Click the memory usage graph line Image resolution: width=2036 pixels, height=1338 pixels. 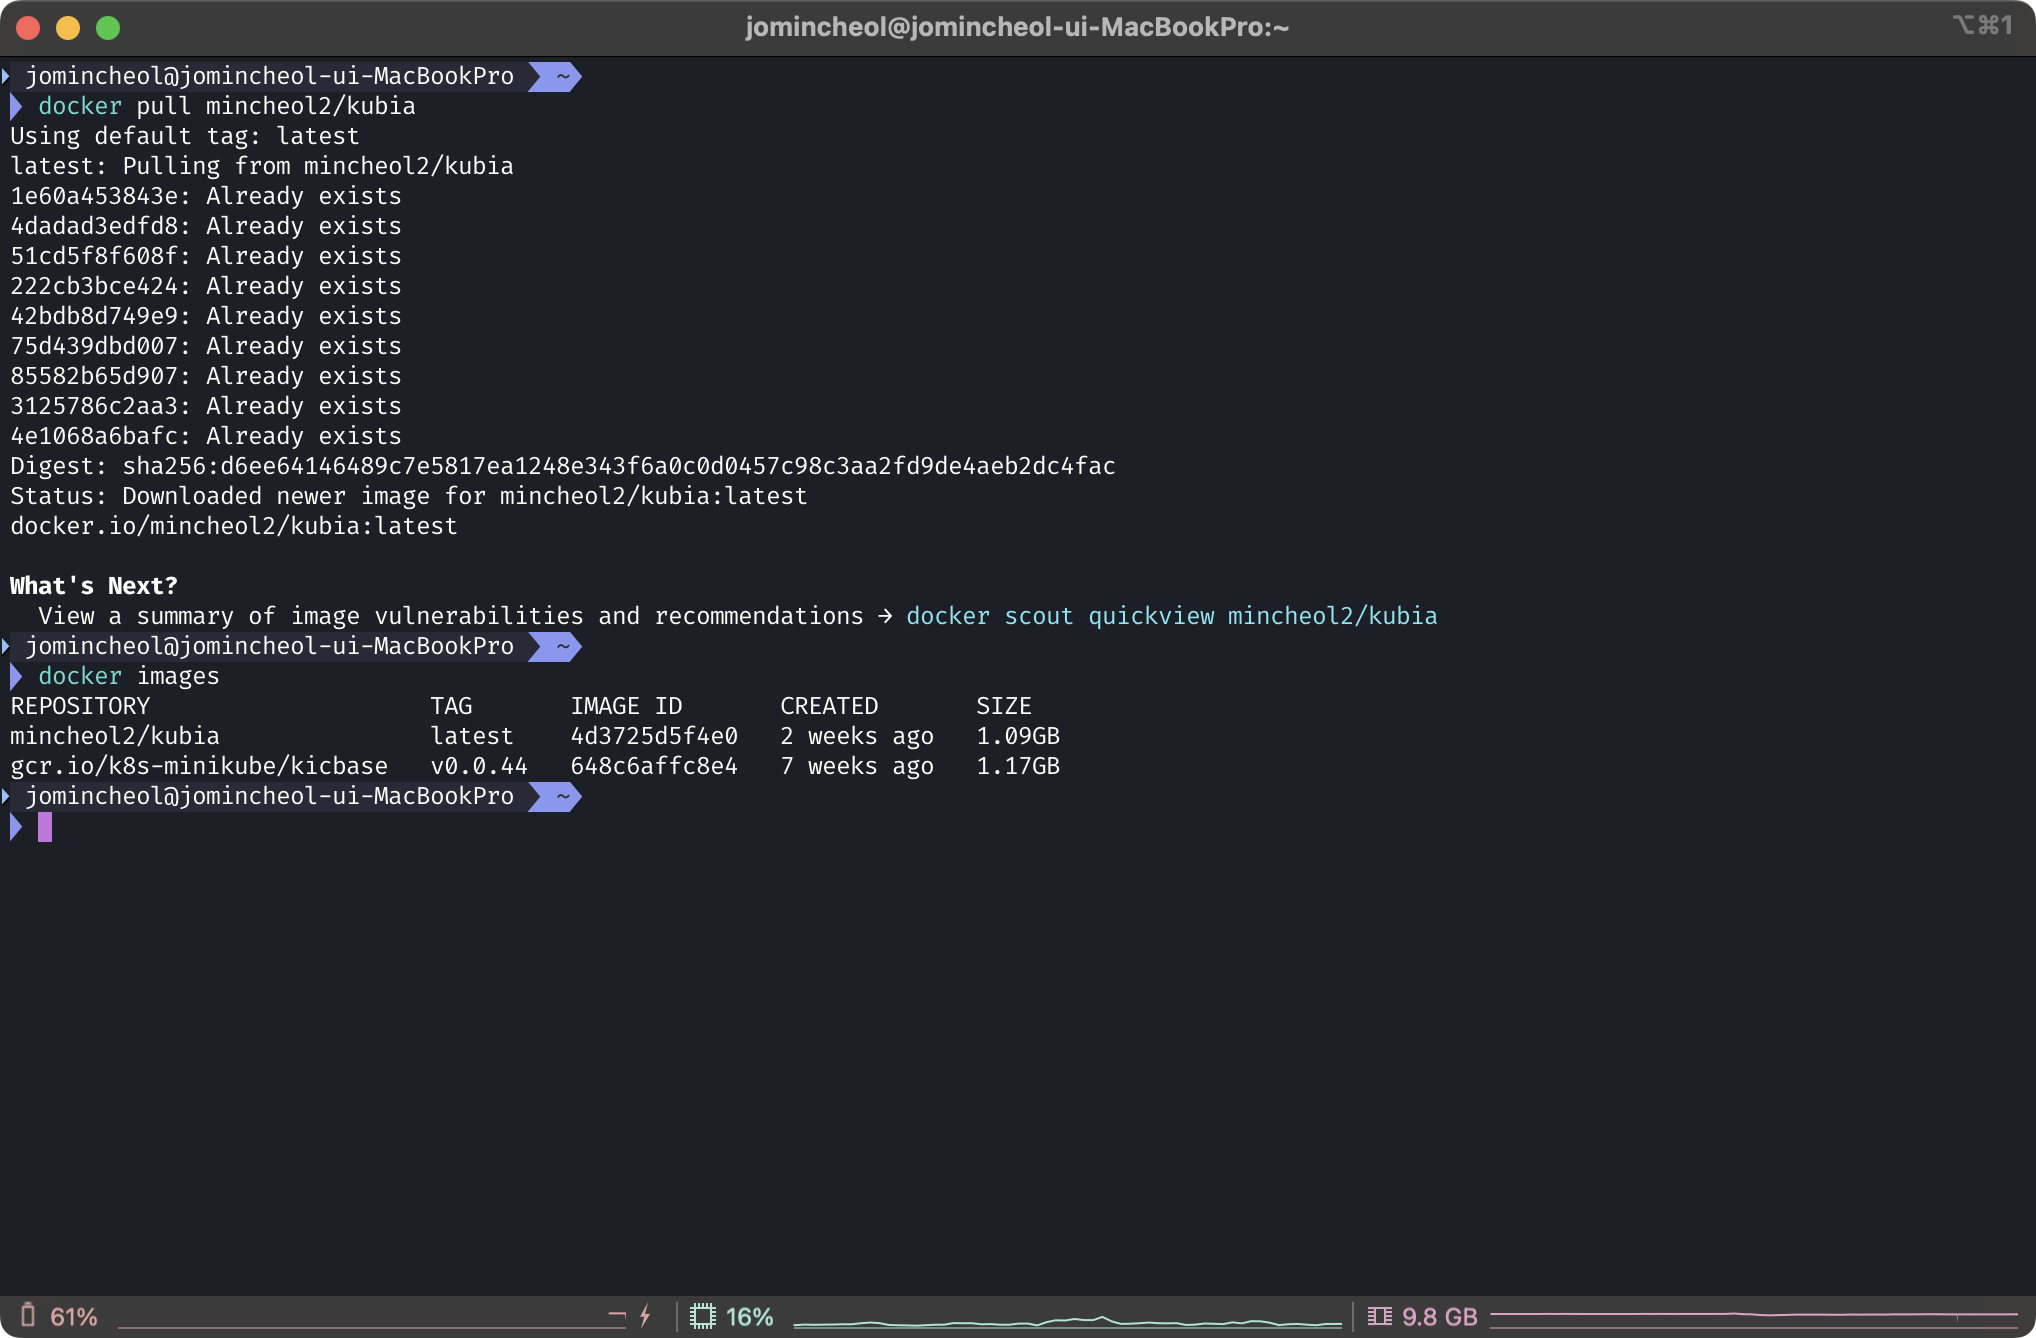(1753, 1314)
